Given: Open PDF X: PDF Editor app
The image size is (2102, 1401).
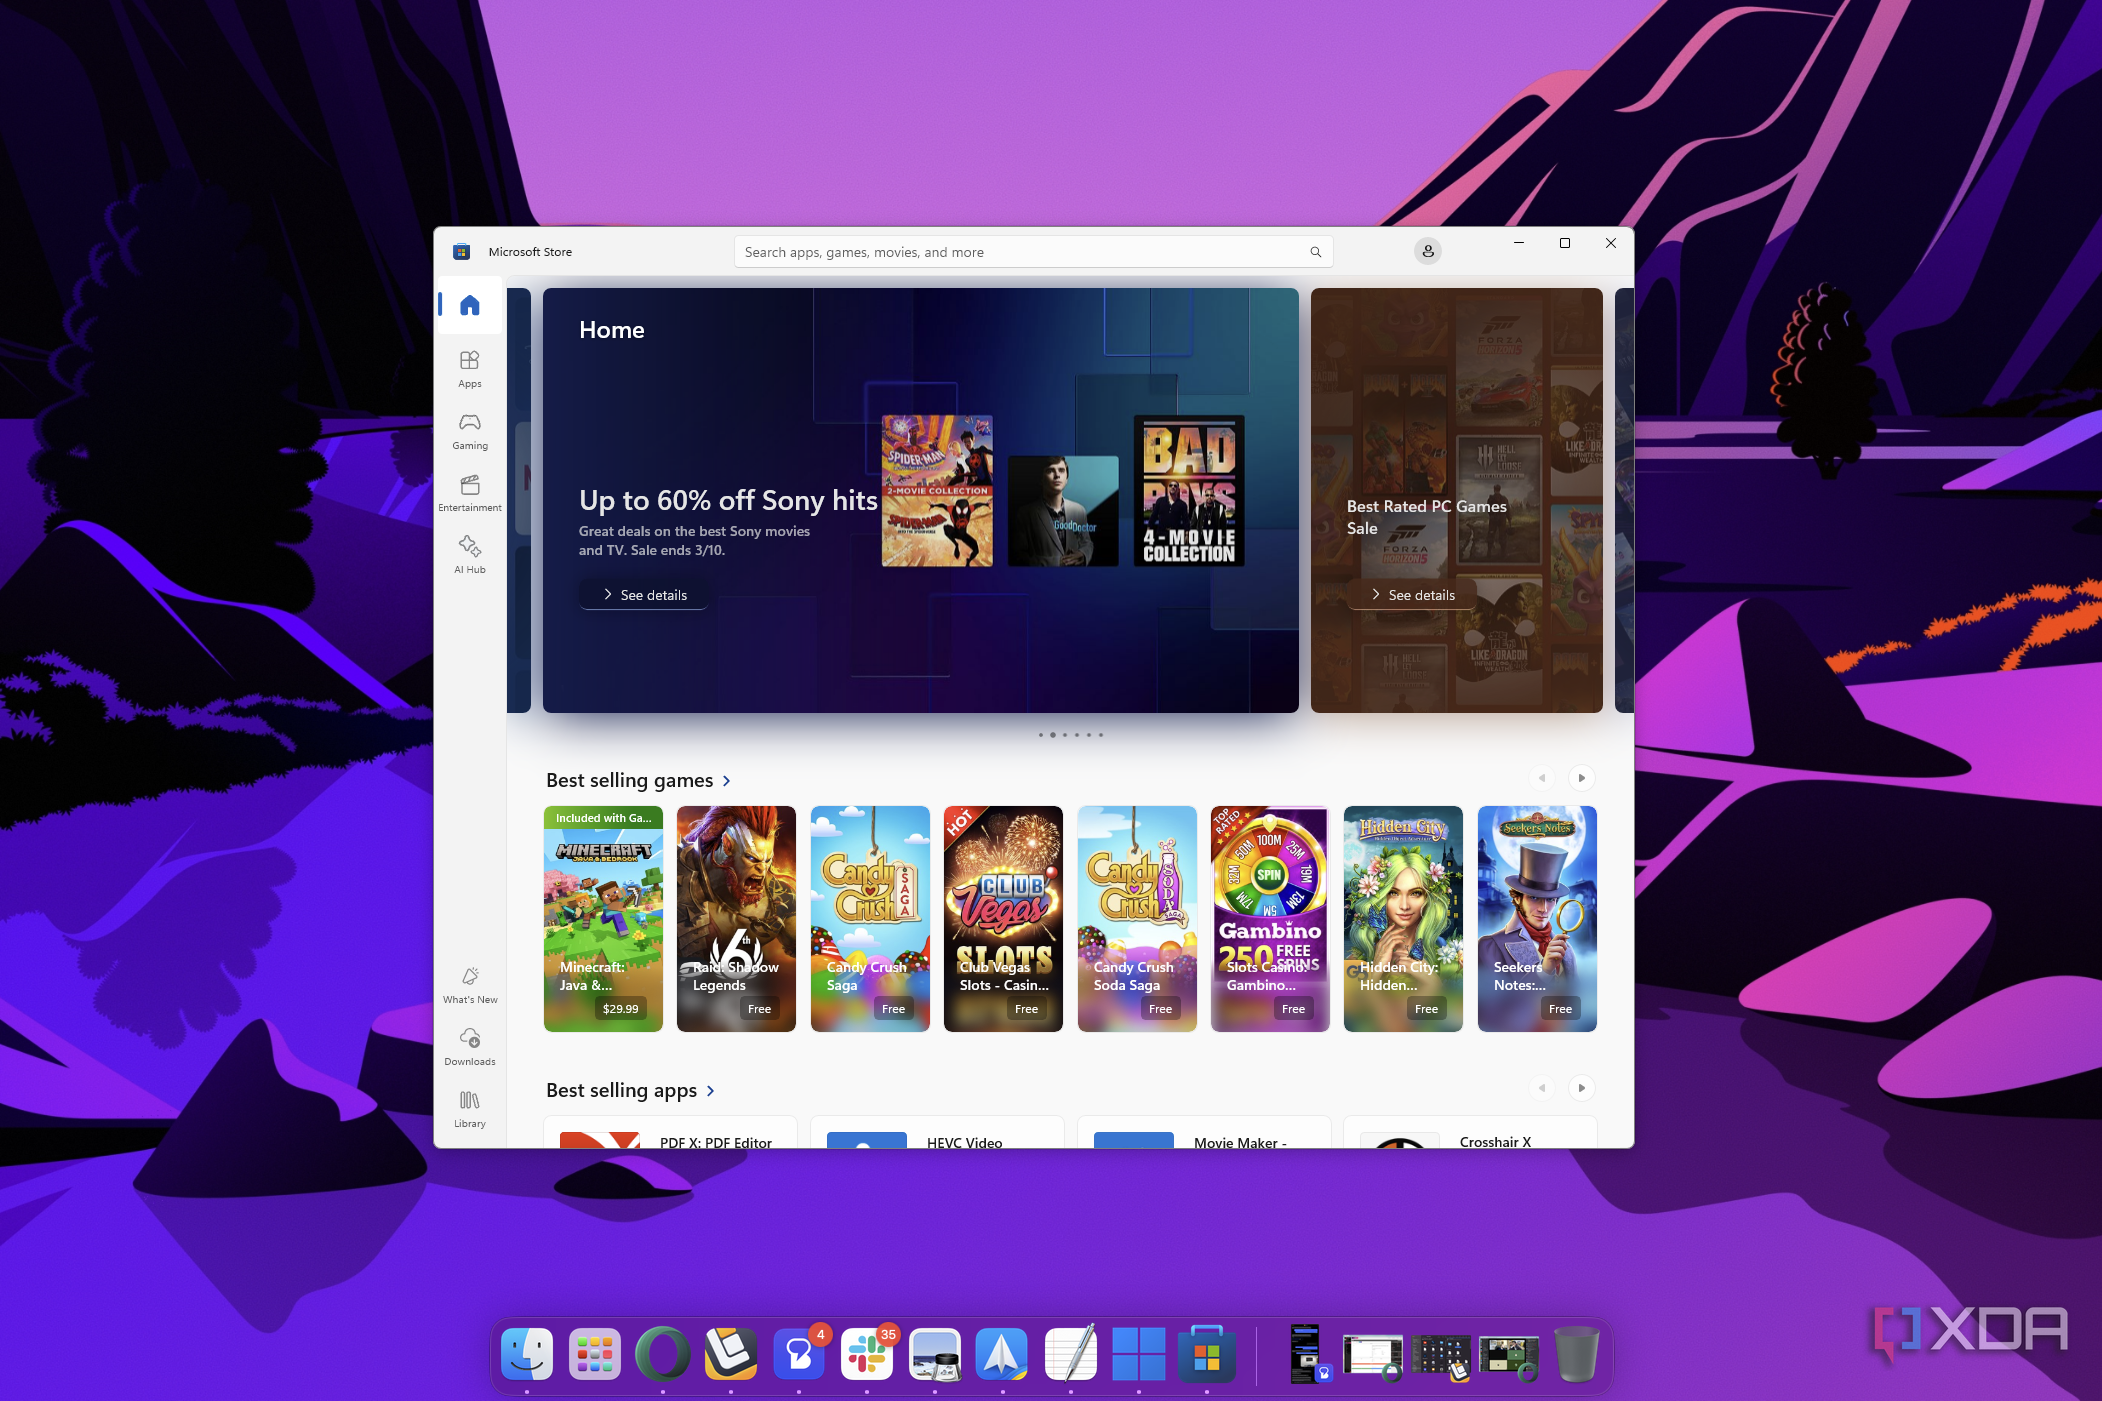Looking at the screenshot, I should tap(670, 1133).
